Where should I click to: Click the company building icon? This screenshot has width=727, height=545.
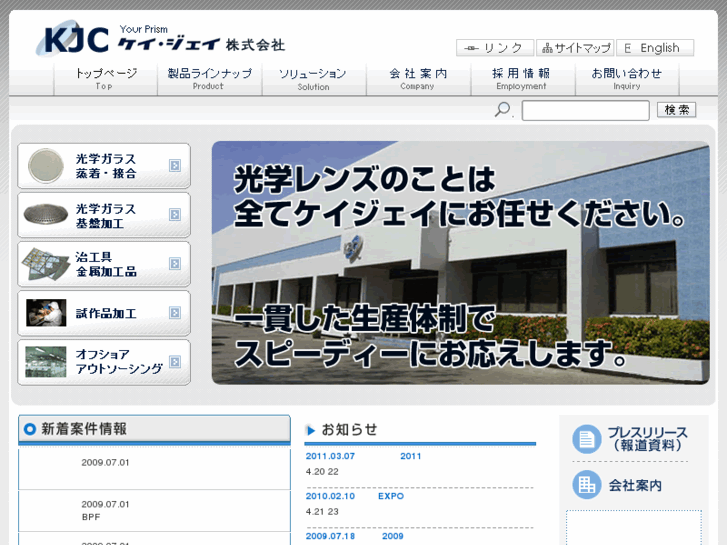click(587, 485)
